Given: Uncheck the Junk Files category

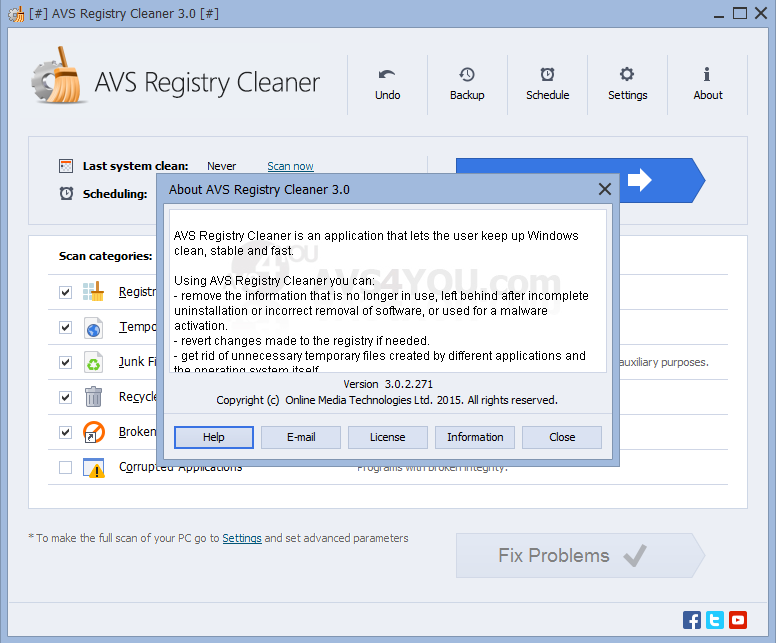Looking at the screenshot, I should pyautogui.click(x=65, y=362).
